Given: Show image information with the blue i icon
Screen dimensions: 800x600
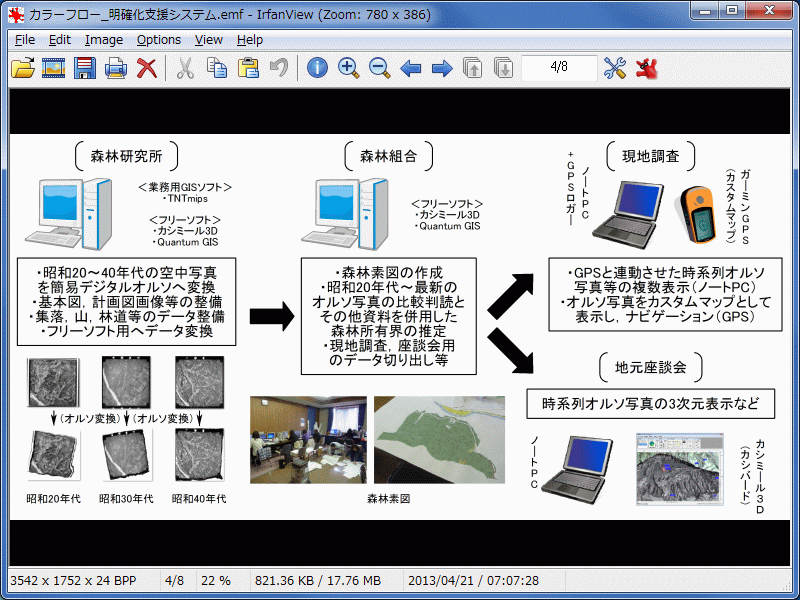Looking at the screenshot, I should point(317,69).
